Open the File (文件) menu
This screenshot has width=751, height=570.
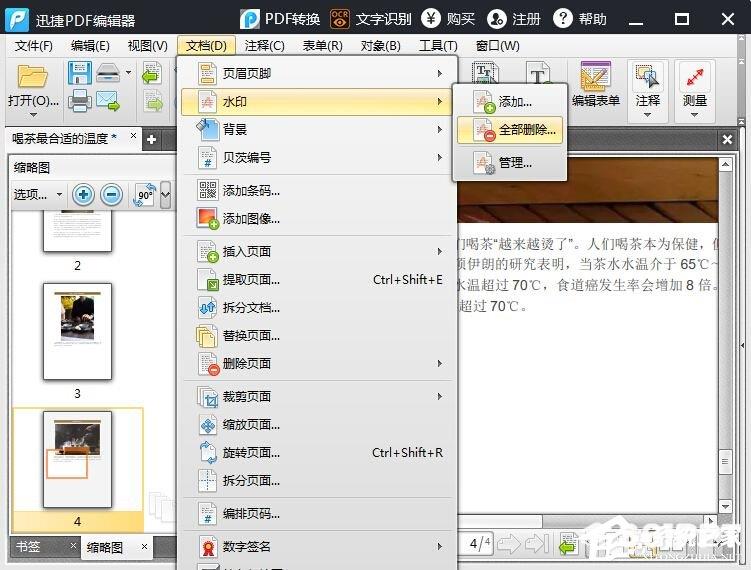(x=34, y=46)
